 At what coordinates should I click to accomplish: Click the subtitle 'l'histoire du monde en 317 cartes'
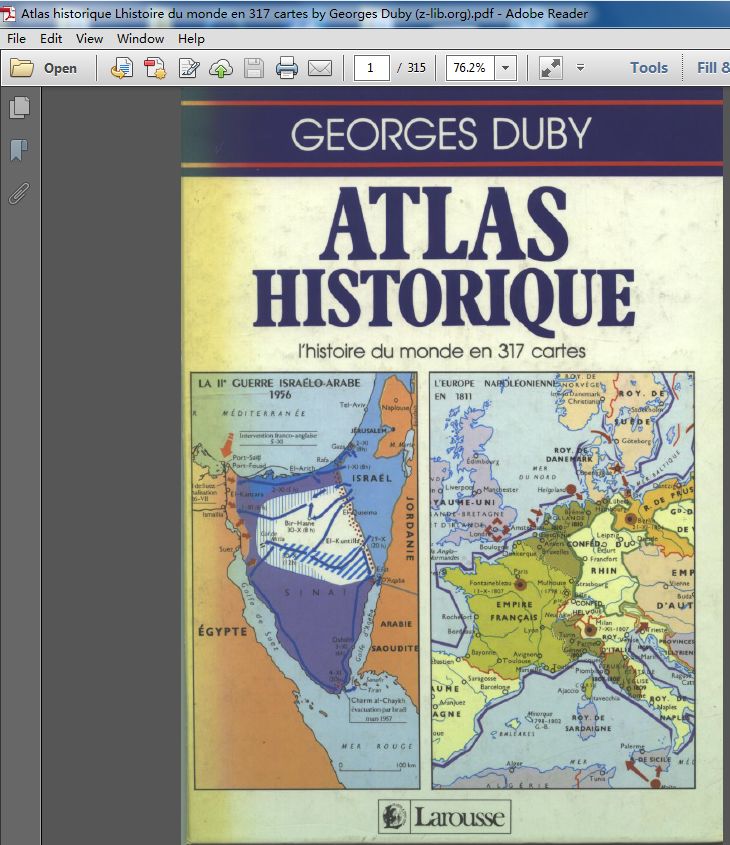click(442, 351)
